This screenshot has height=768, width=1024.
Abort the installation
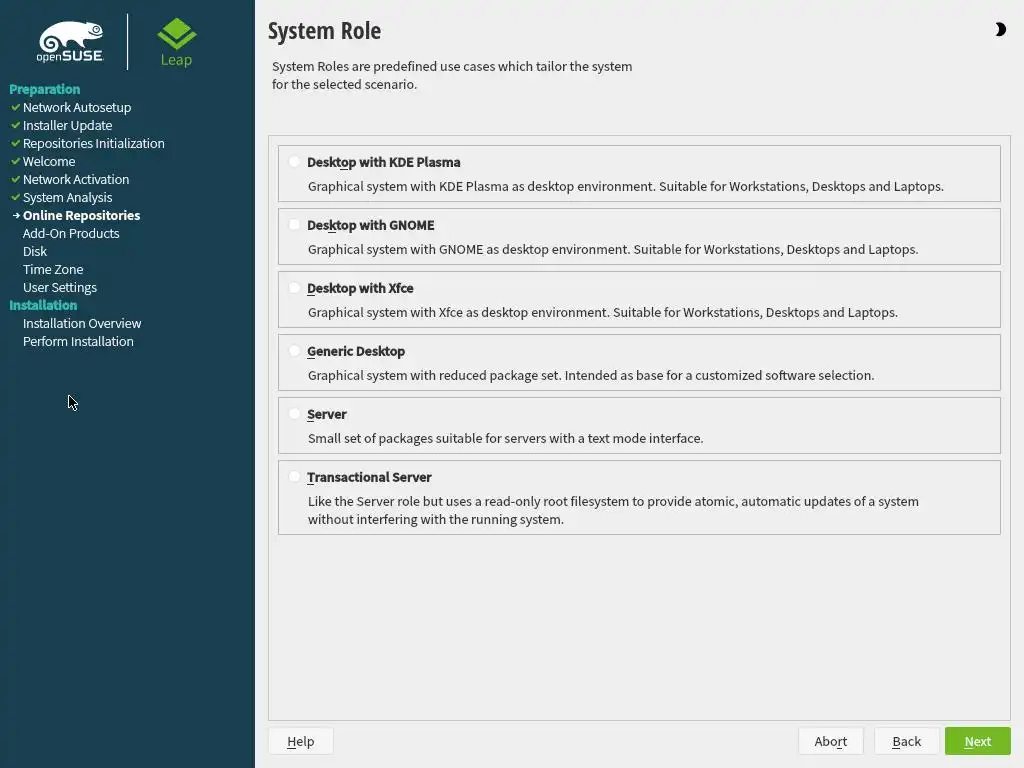tap(831, 741)
